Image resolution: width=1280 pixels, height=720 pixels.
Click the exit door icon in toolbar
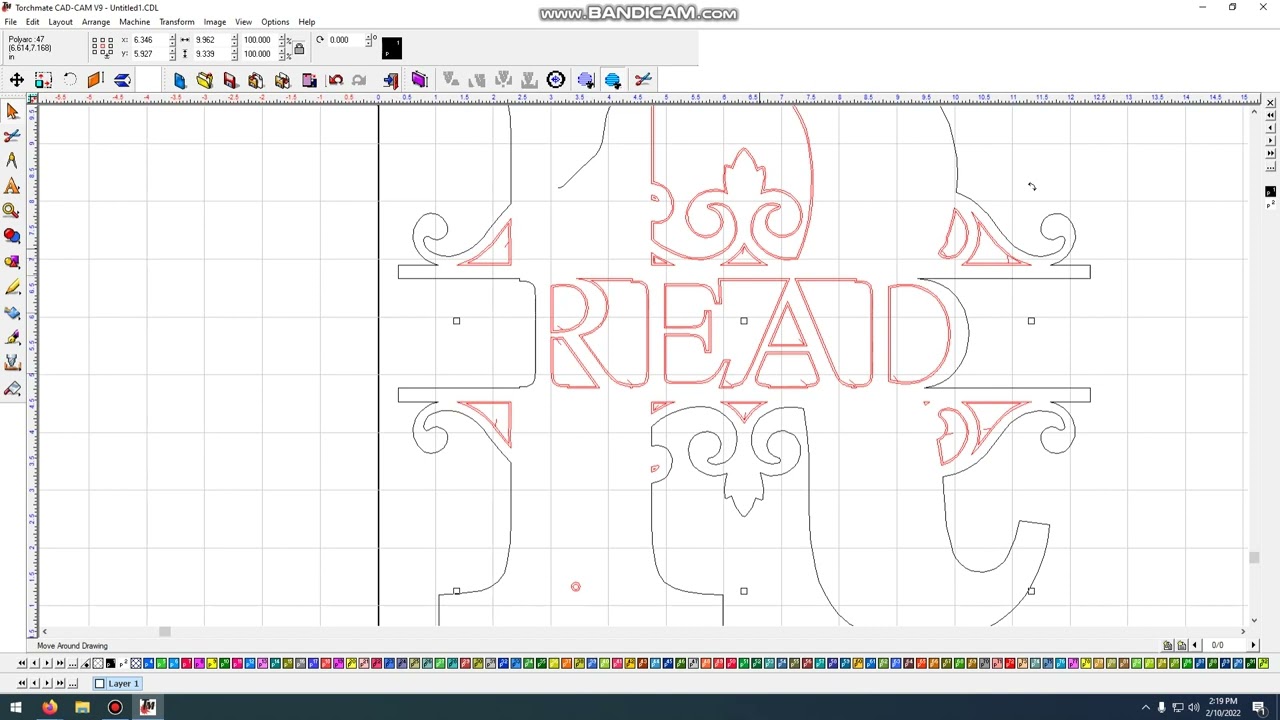point(391,80)
